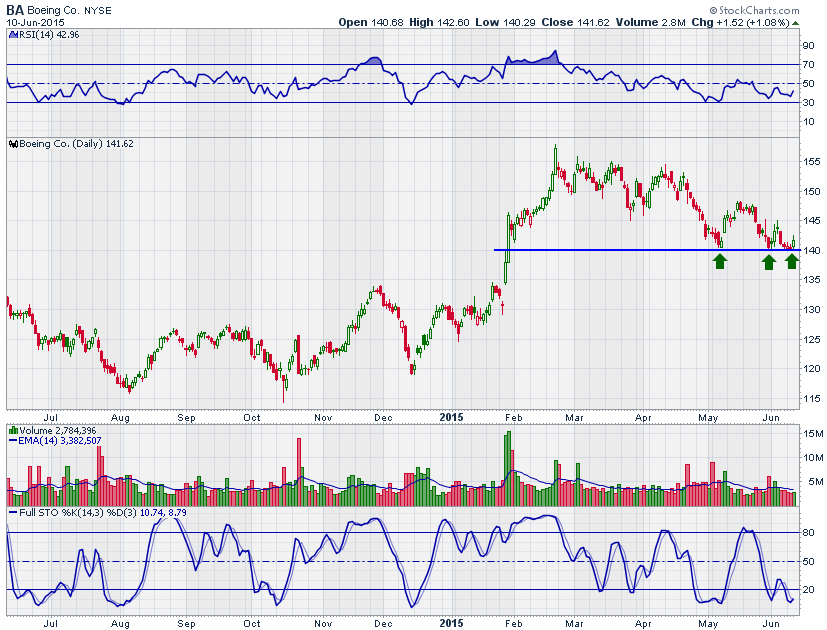
Task: Click the RSI(14) indicator legend icon
Action: pyautogui.click(x=14, y=35)
